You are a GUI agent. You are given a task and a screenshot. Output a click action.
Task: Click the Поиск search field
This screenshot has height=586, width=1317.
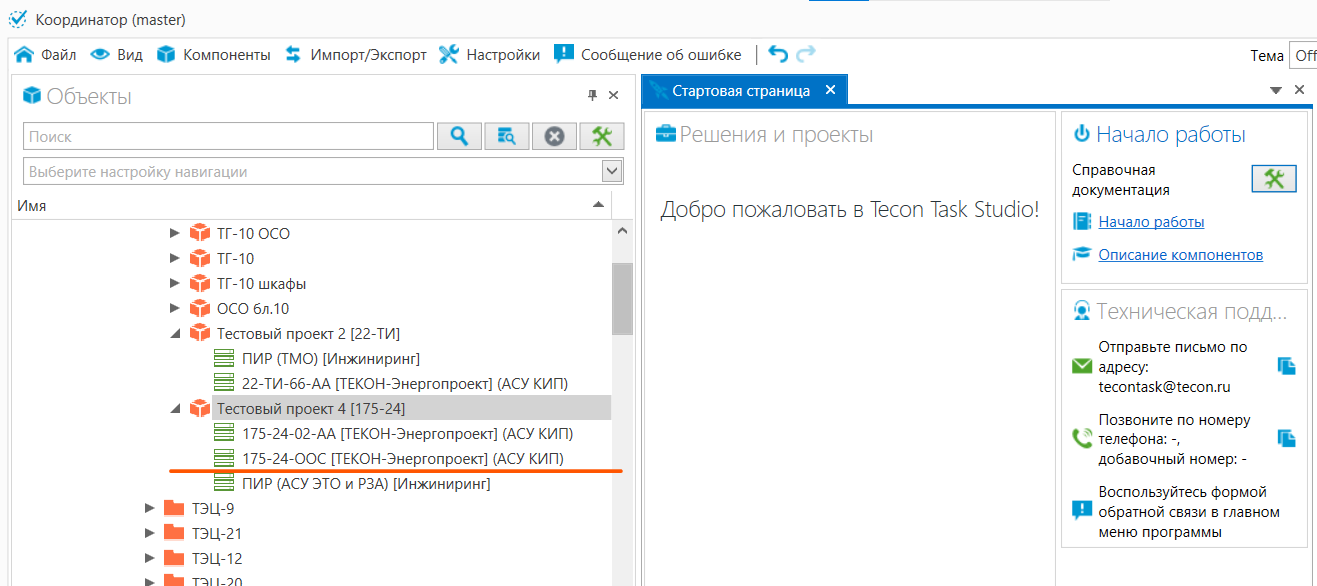pos(228,137)
